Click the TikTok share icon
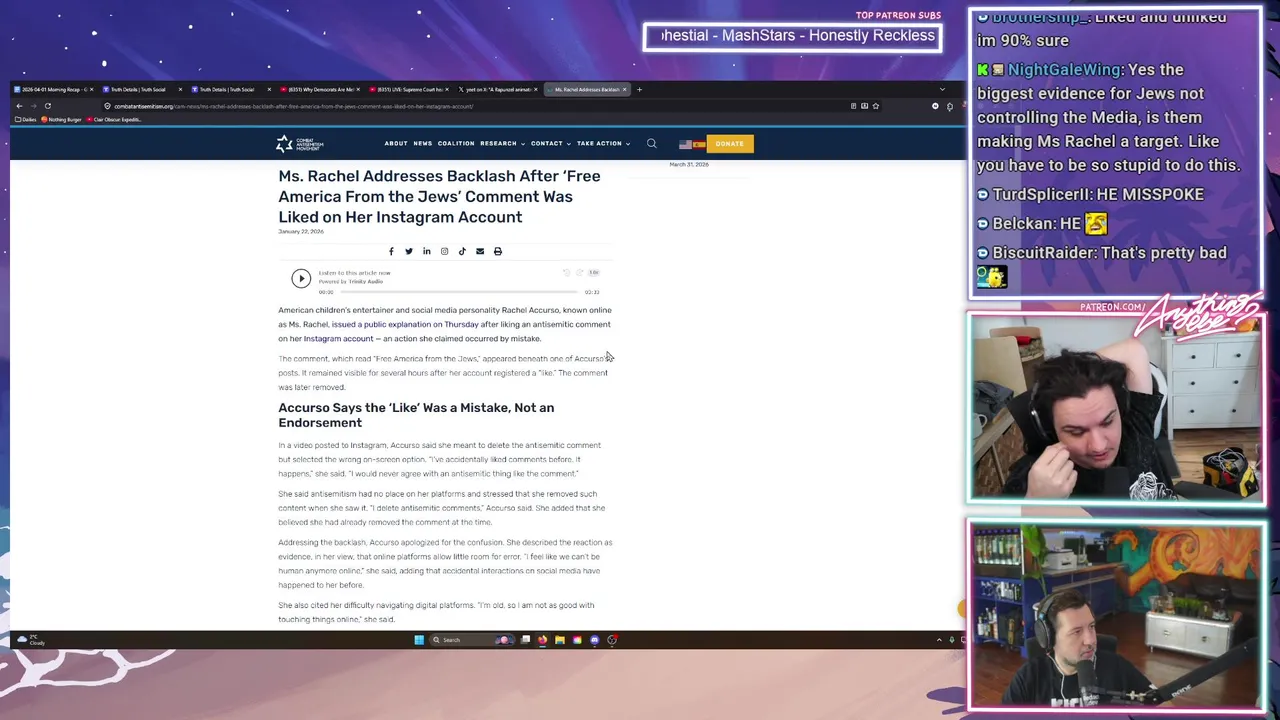Screen dimensions: 1280x720 coord(462,251)
